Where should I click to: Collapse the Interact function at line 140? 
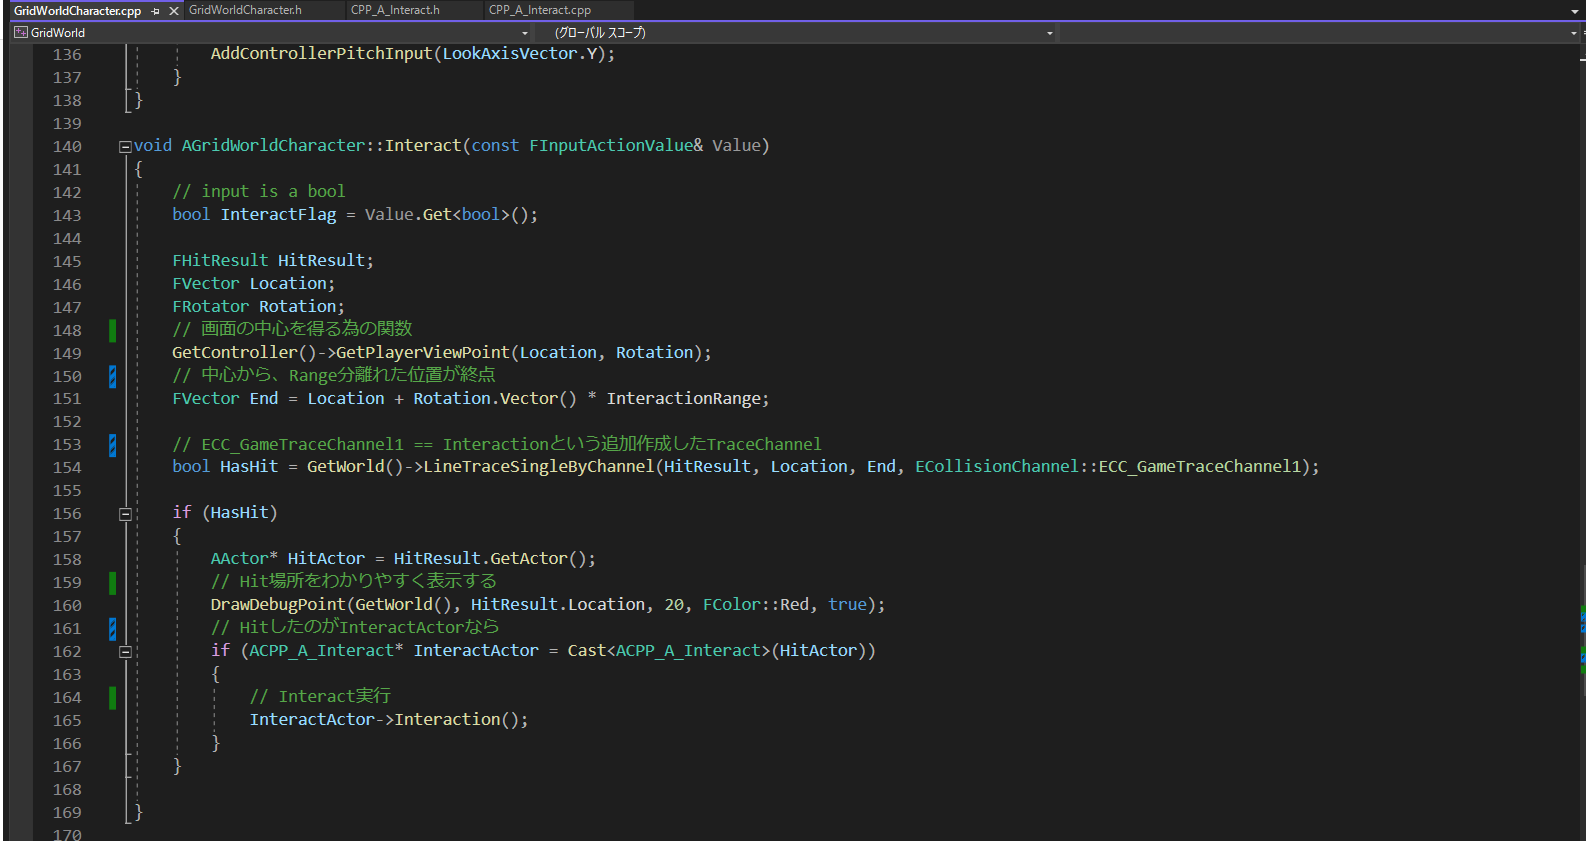pos(125,147)
